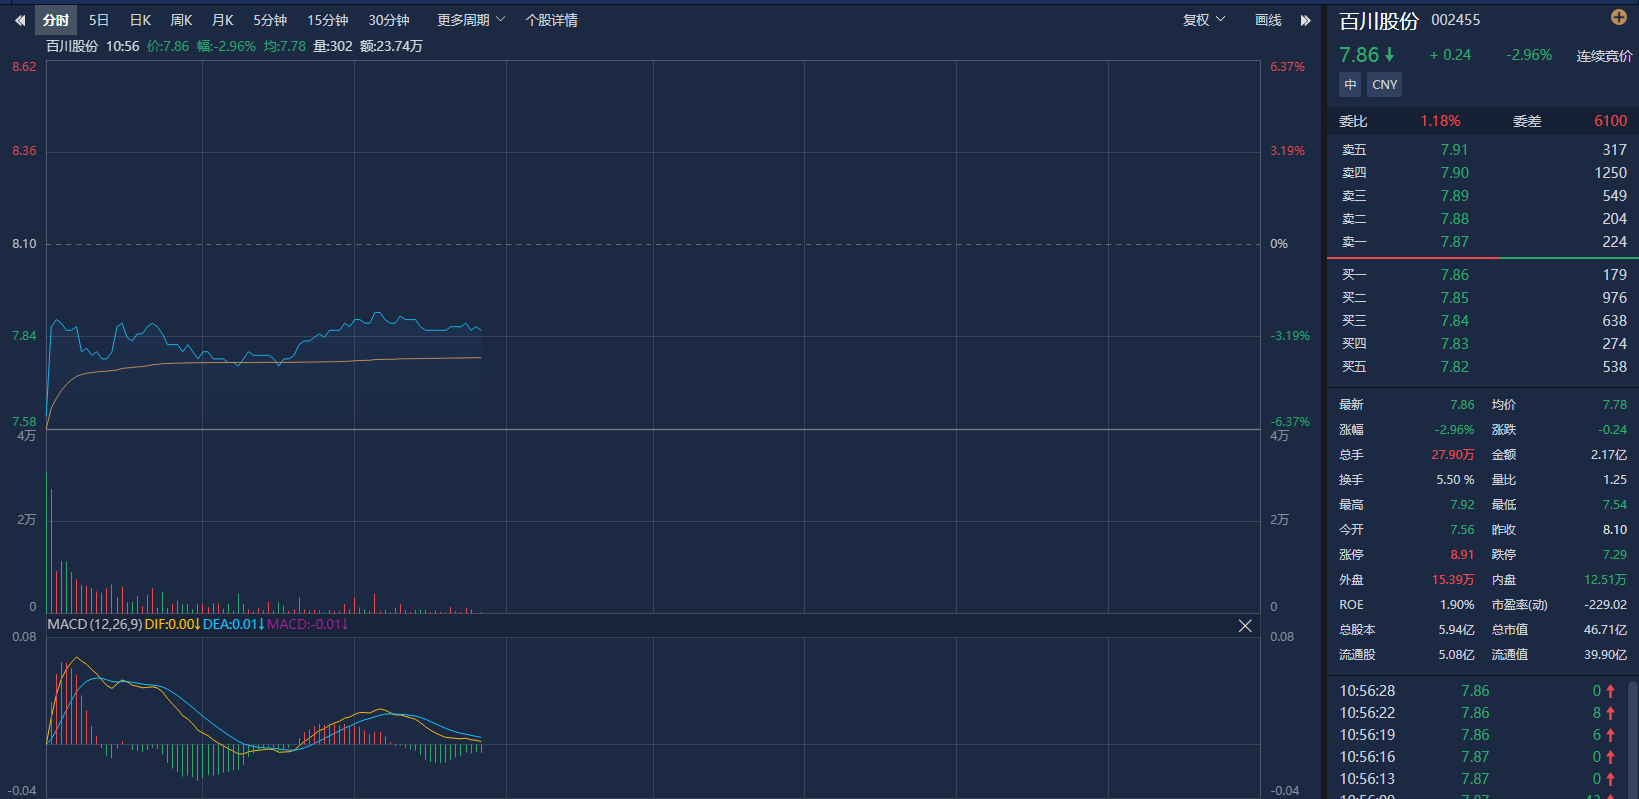
Task: Toggle the 日K daily candlestick view
Action: (140, 20)
